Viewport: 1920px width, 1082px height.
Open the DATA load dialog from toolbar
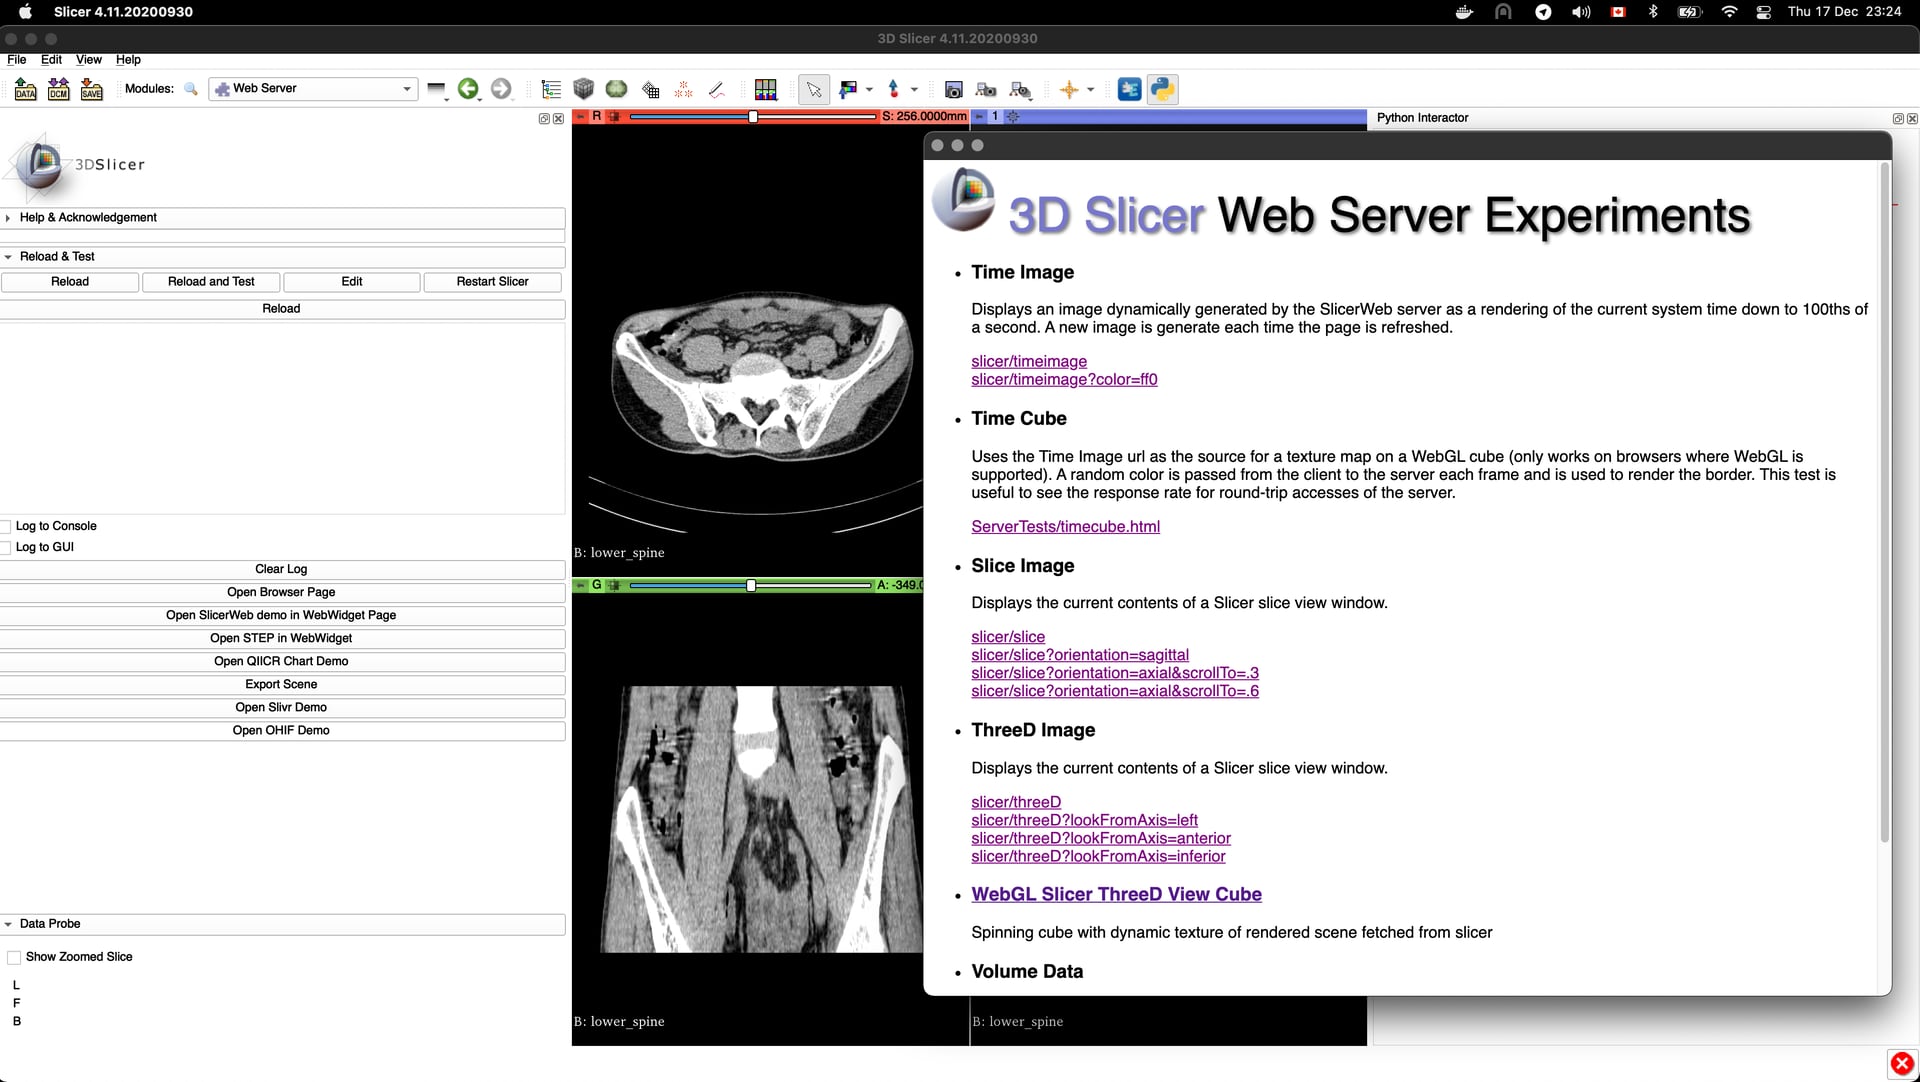click(x=25, y=89)
